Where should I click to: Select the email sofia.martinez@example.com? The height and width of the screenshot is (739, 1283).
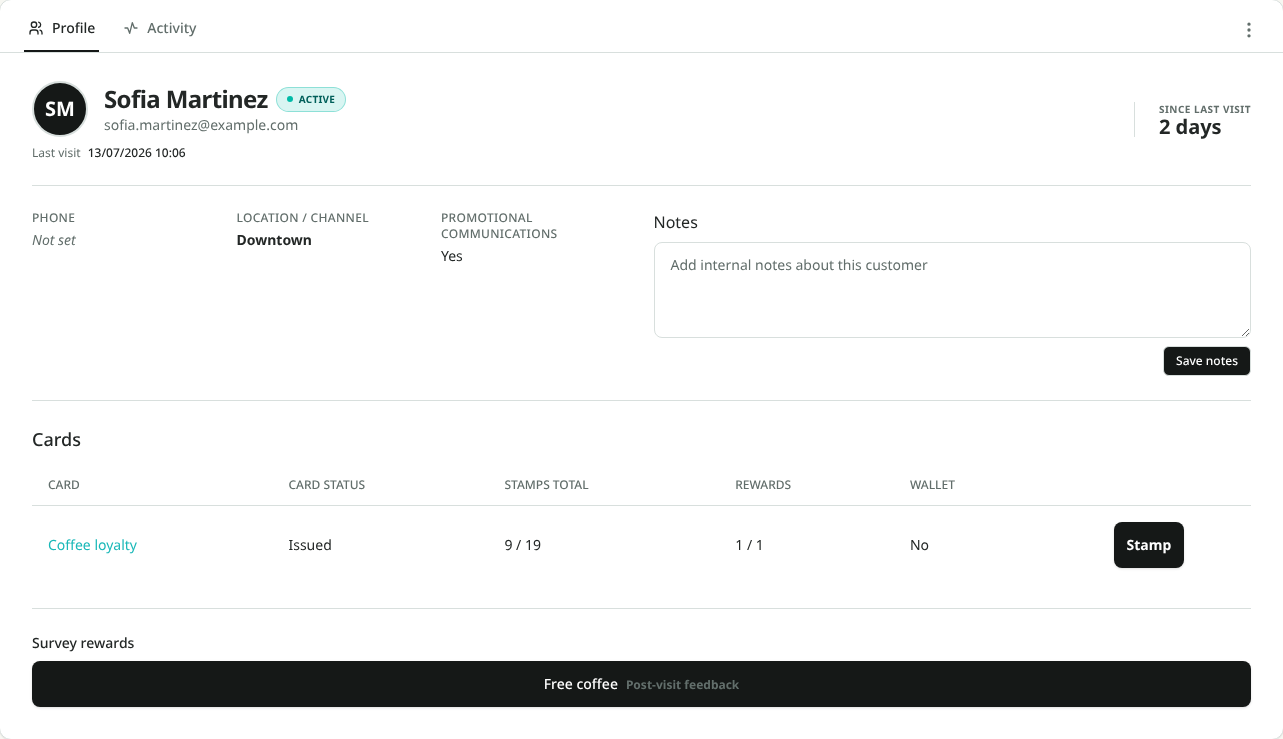coord(201,125)
